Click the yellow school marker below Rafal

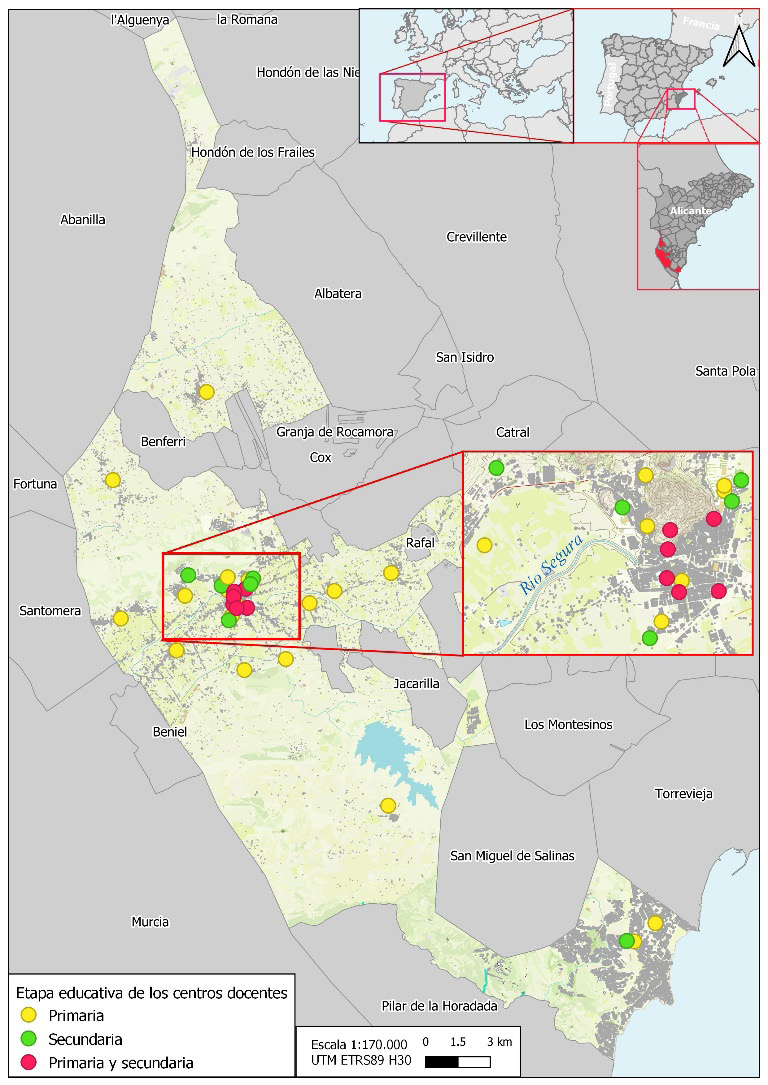pyautogui.click(x=391, y=573)
